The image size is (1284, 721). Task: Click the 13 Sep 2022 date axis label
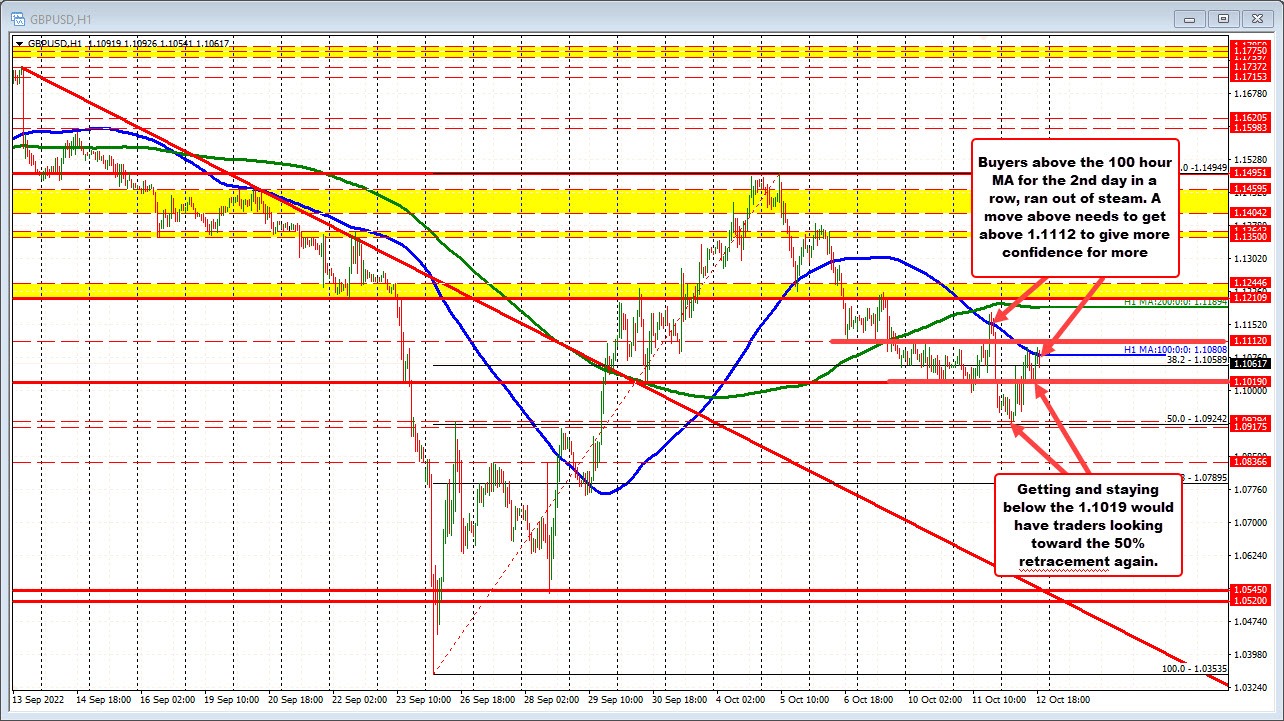click(37, 700)
